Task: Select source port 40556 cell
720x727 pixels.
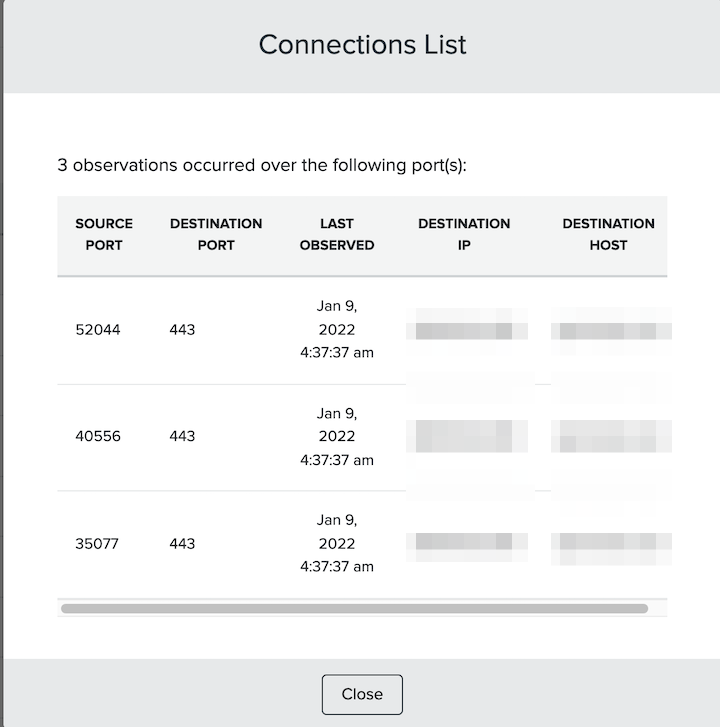Action: [x=98, y=436]
